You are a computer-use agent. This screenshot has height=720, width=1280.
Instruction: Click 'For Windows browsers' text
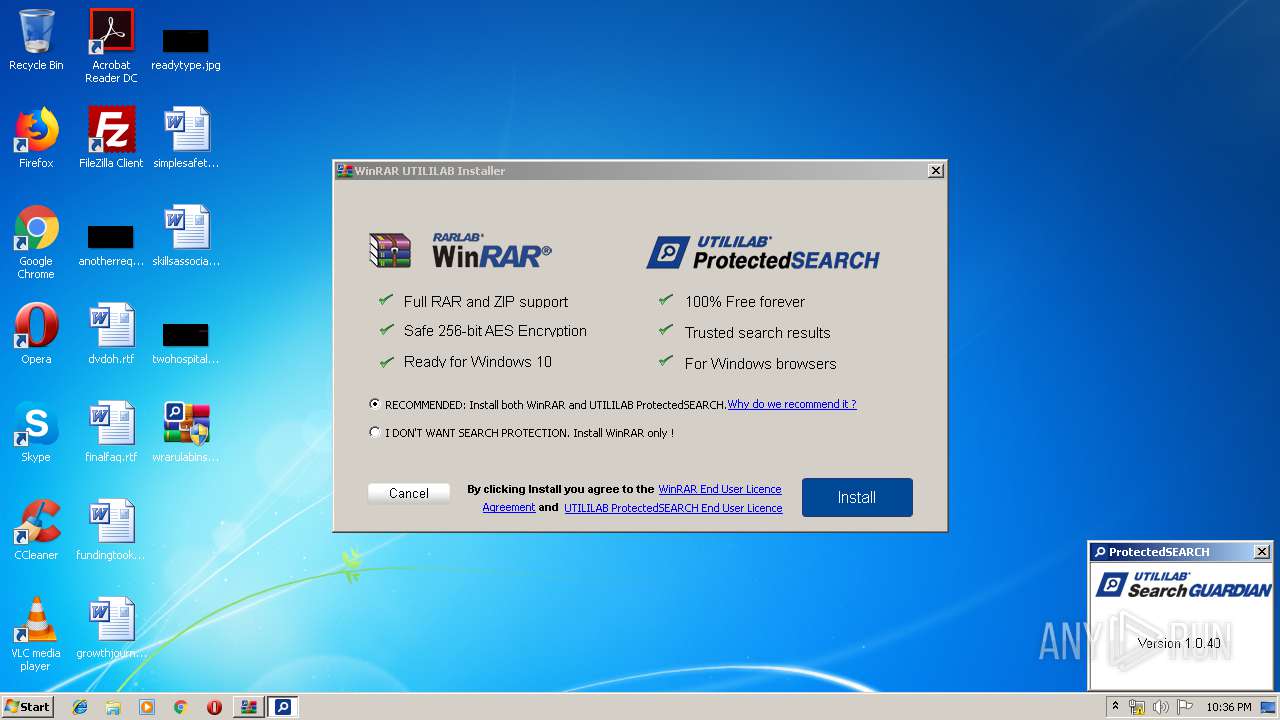click(x=761, y=364)
